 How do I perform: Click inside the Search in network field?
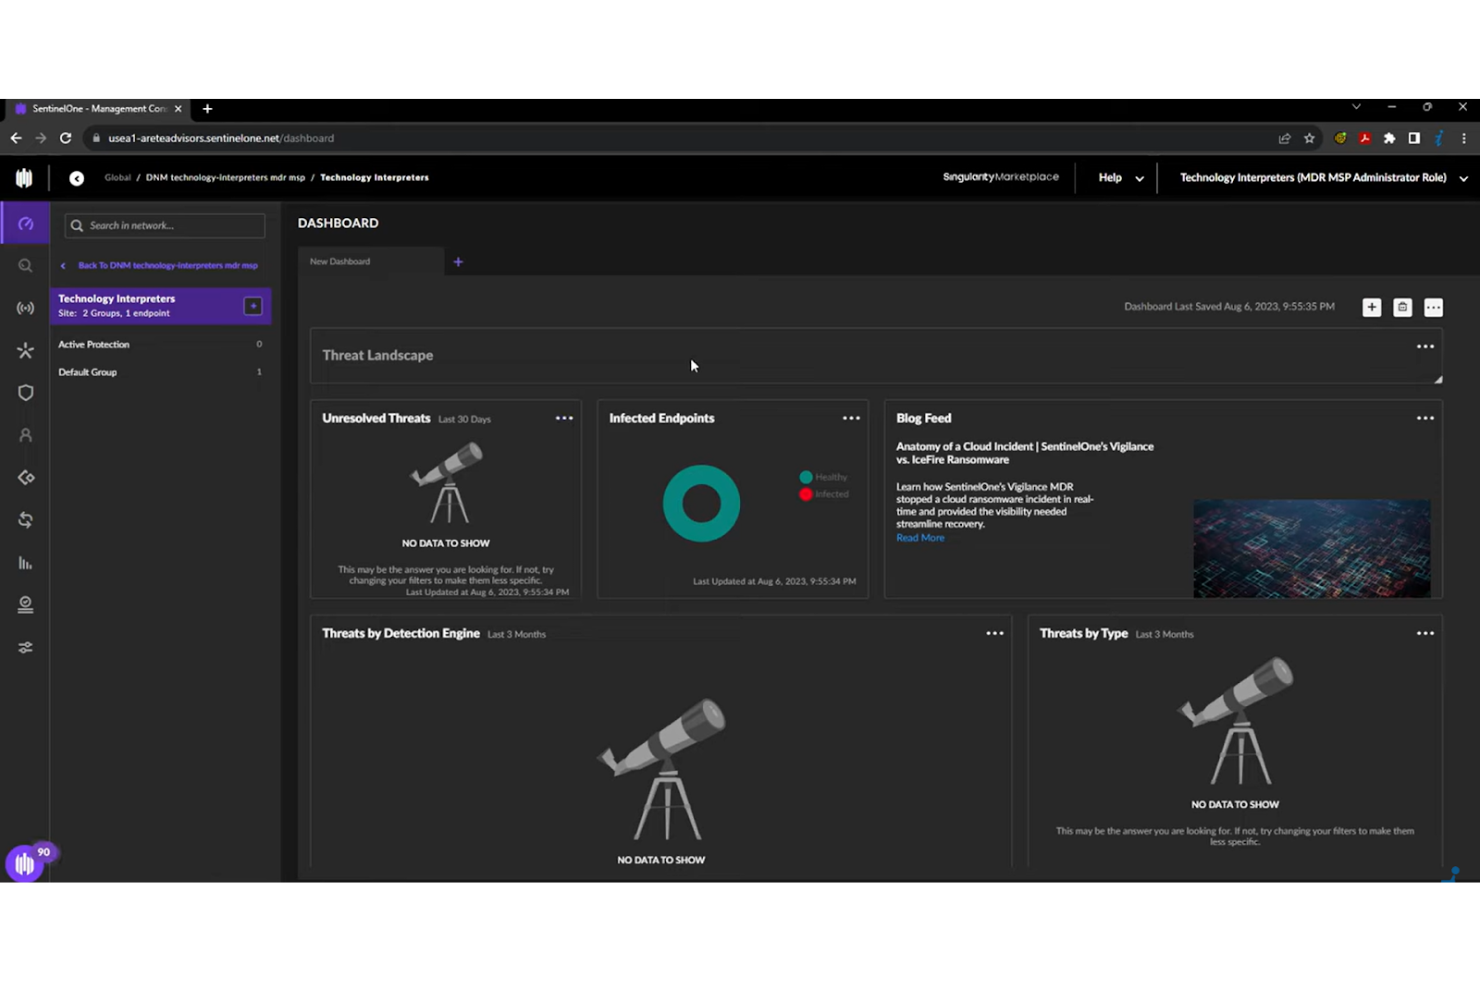(163, 225)
